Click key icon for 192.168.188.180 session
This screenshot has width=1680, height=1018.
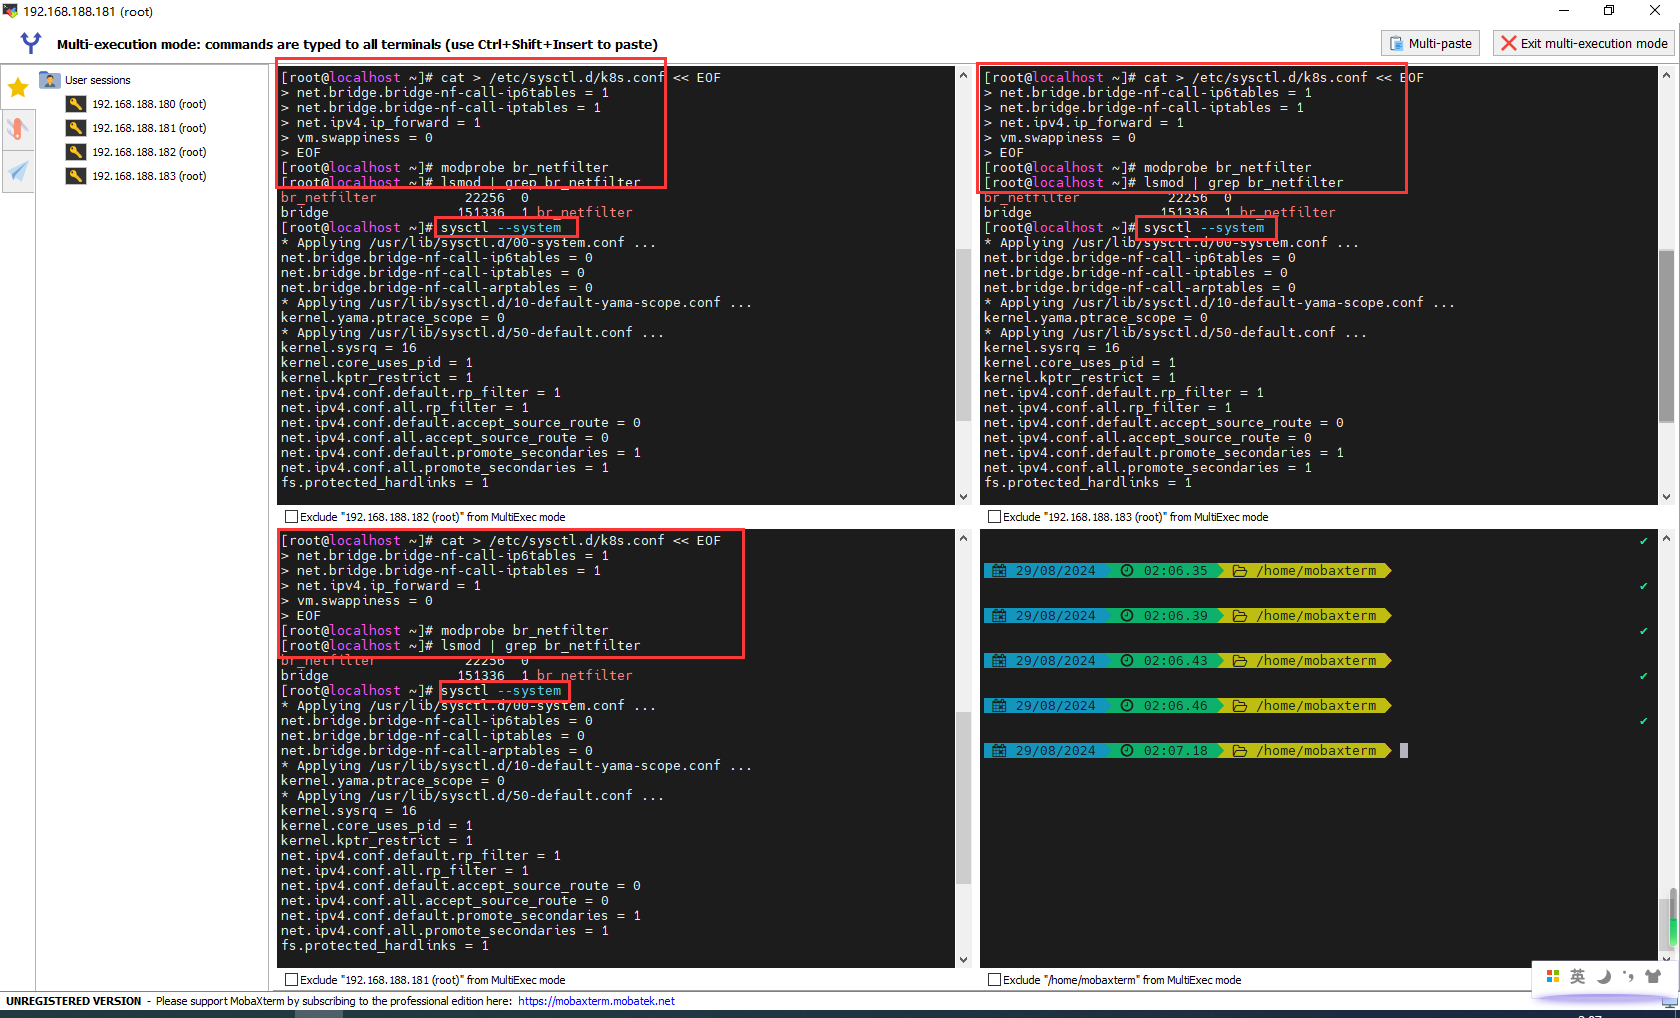pyautogui.click(x=76, y=104)
